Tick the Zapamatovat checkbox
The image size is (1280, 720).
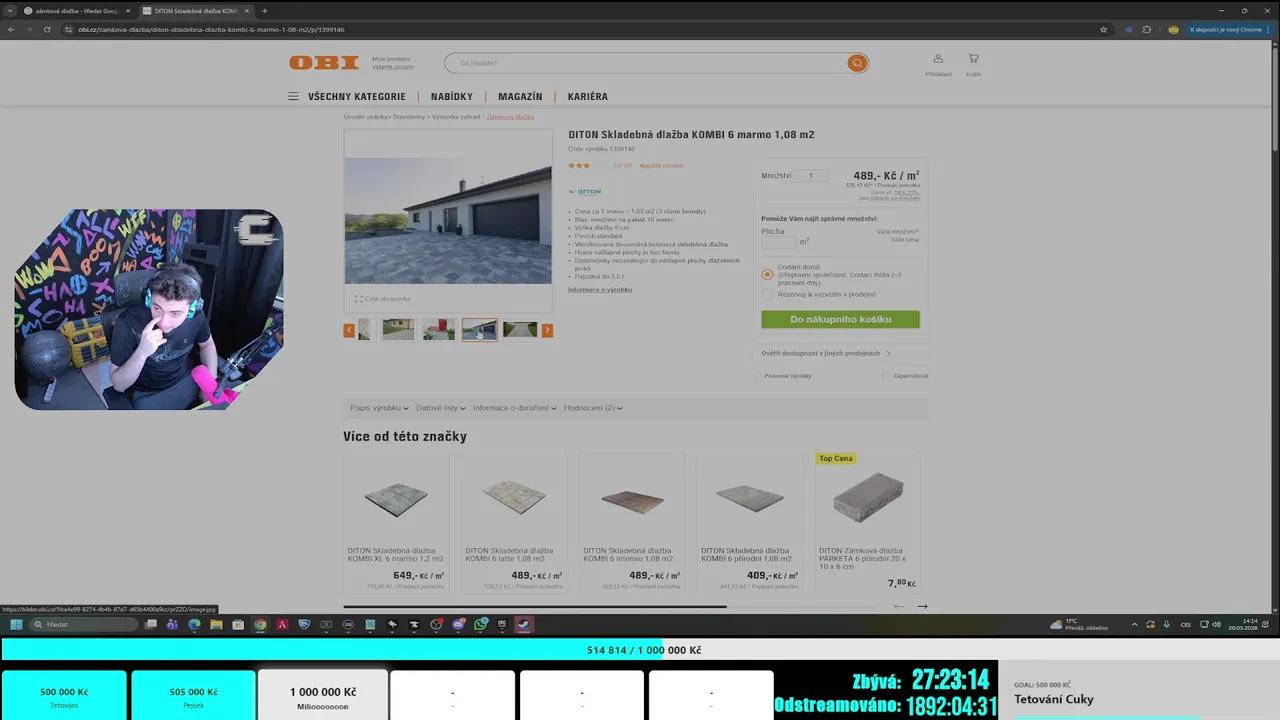coord(885,376)
